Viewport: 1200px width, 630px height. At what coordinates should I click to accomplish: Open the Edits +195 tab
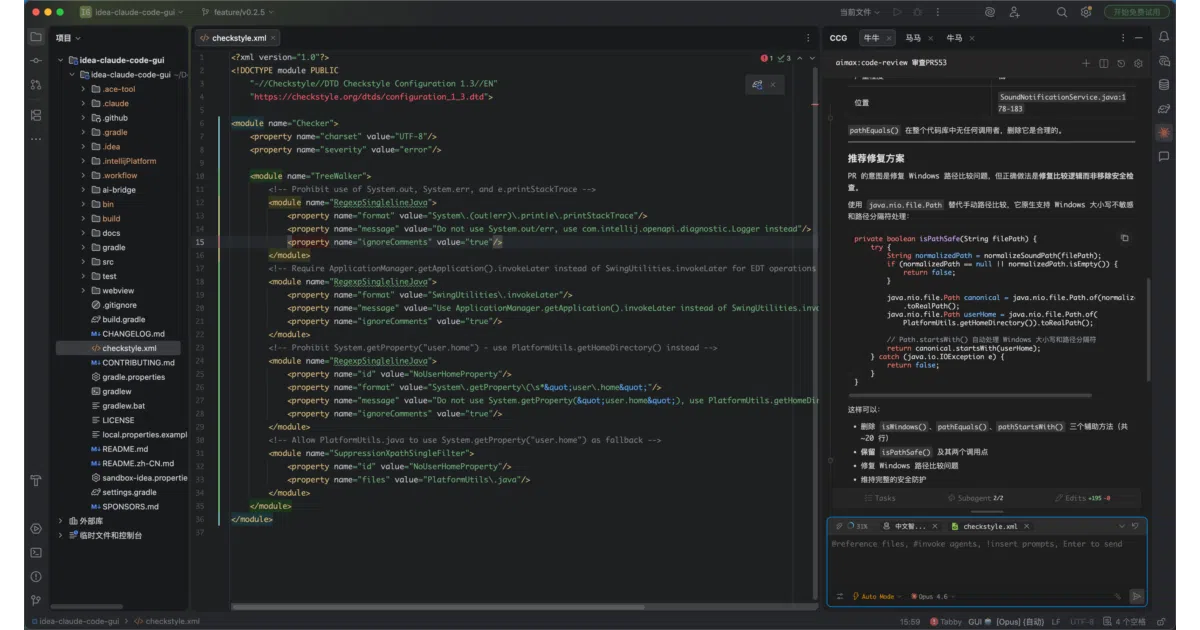(x=1085, y=497)
